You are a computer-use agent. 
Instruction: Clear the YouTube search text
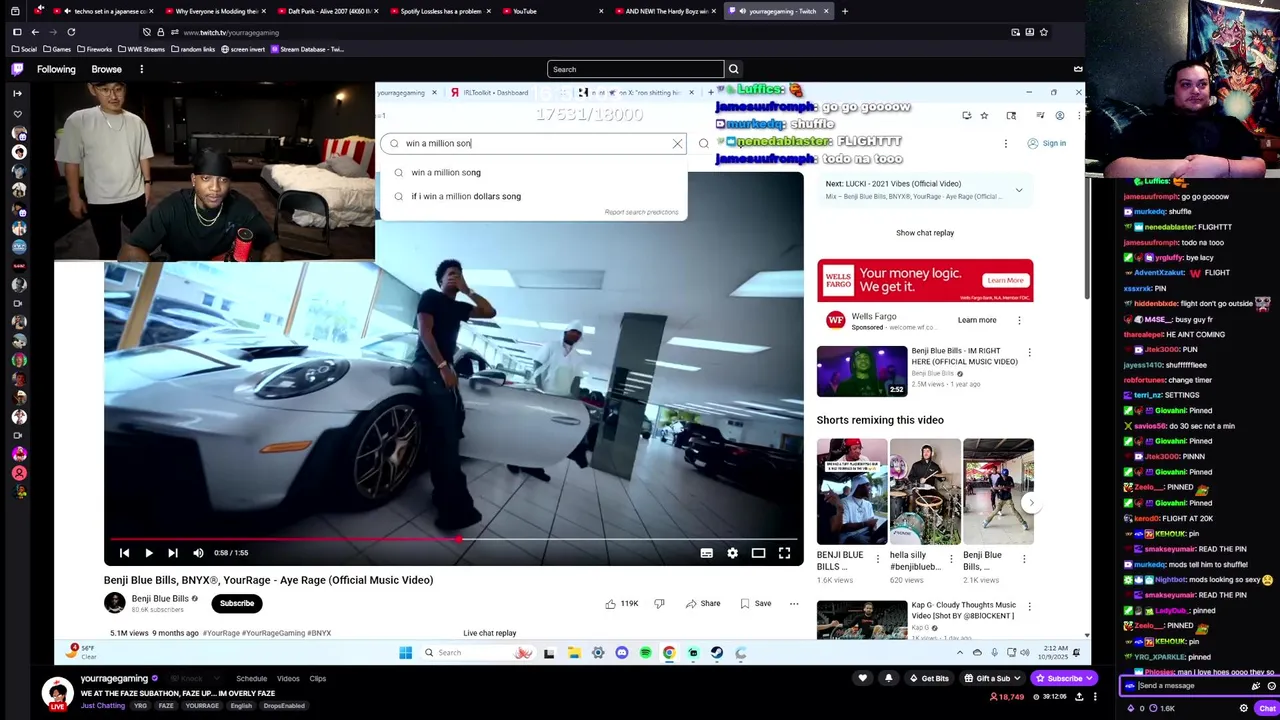pos(677,143)
